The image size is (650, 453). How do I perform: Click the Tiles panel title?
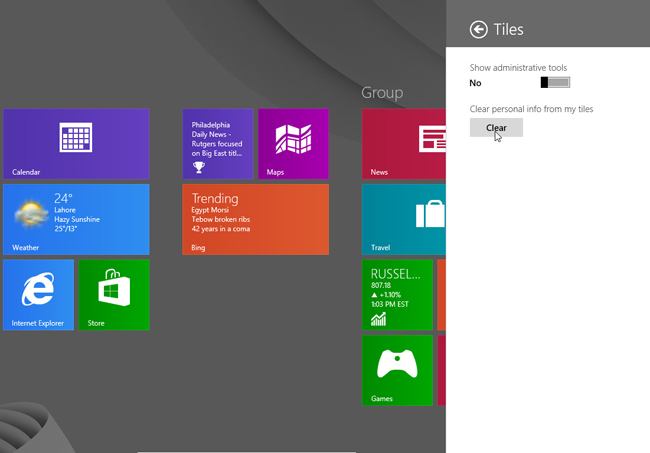pos(509,30)
